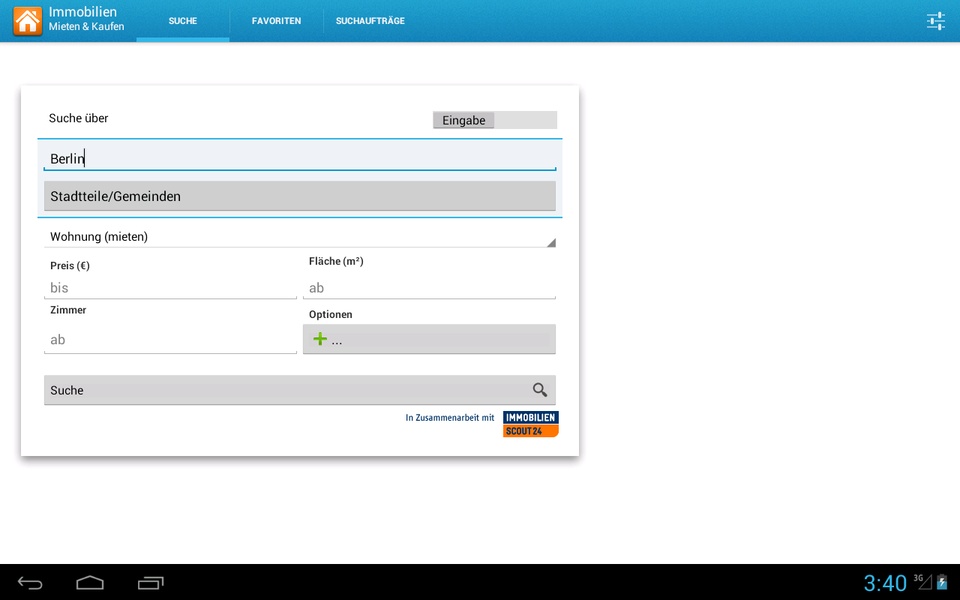Open the Optionen button
This screenshot has height=600, width=960.
429,339
